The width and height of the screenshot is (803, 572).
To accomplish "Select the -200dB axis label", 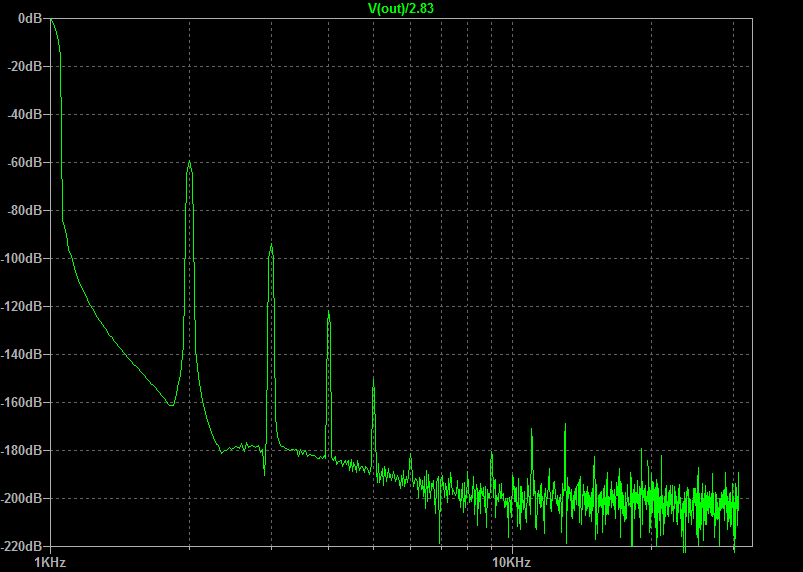I will [x=22, y=498].
